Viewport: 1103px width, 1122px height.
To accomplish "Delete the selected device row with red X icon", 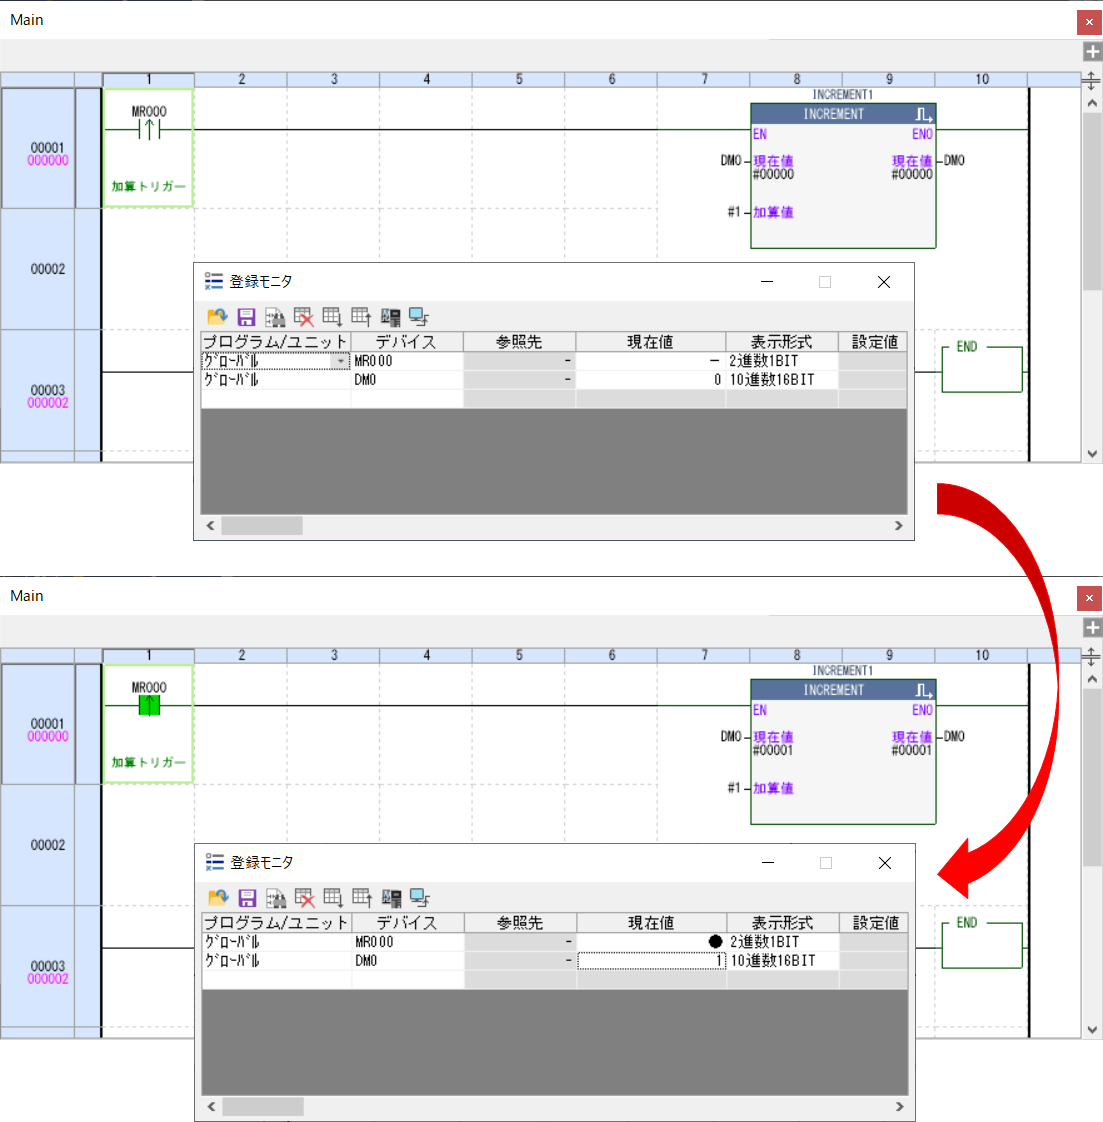I will click(306, 317).
